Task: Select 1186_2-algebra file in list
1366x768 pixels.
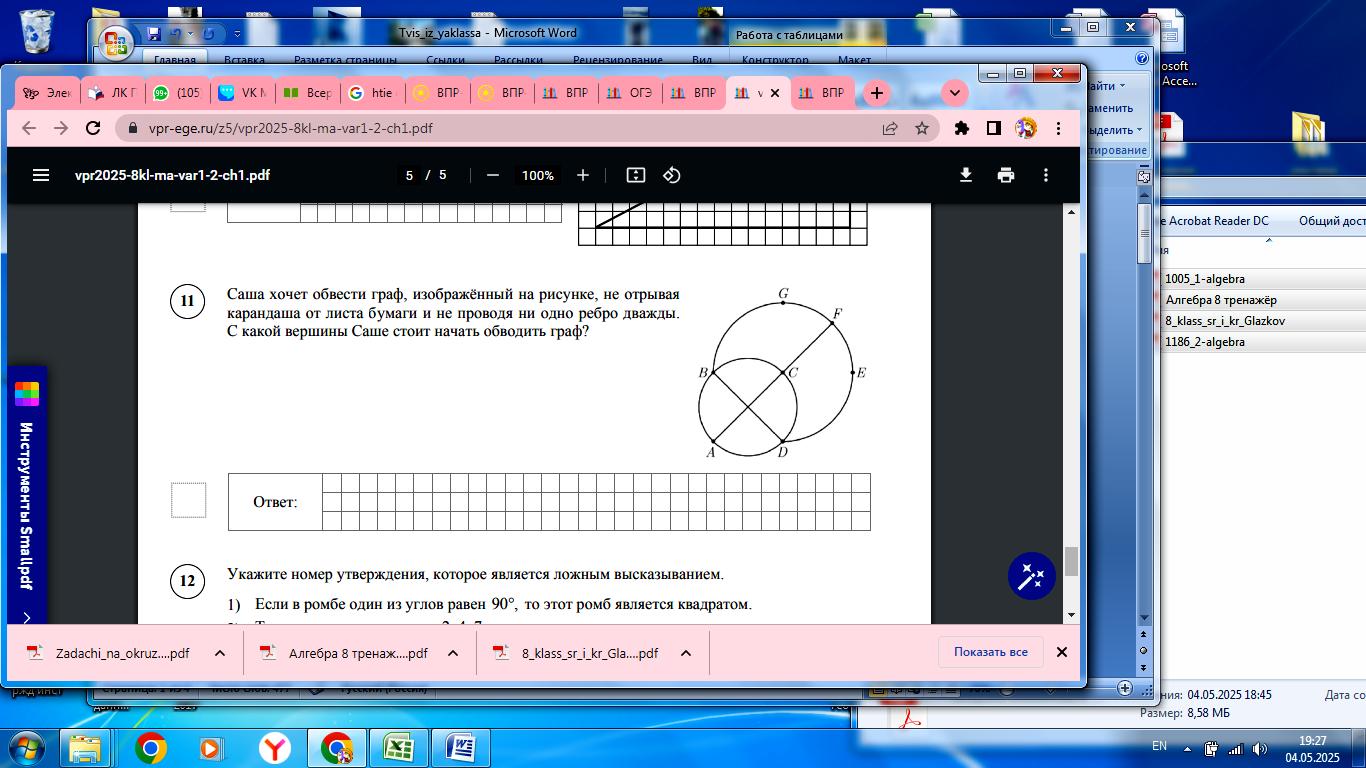Action: coord(1205,342)
